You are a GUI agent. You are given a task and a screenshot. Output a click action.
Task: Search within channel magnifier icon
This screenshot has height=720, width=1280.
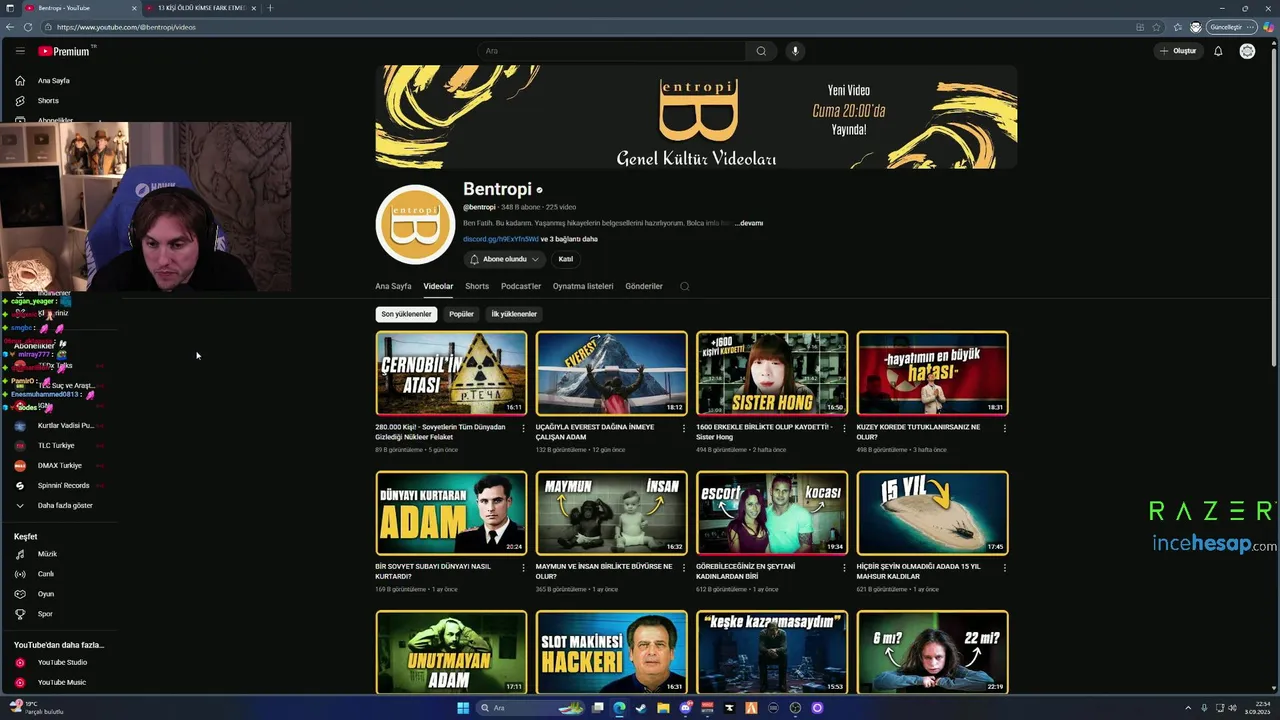pyautogui.click(x=684, y=286)
